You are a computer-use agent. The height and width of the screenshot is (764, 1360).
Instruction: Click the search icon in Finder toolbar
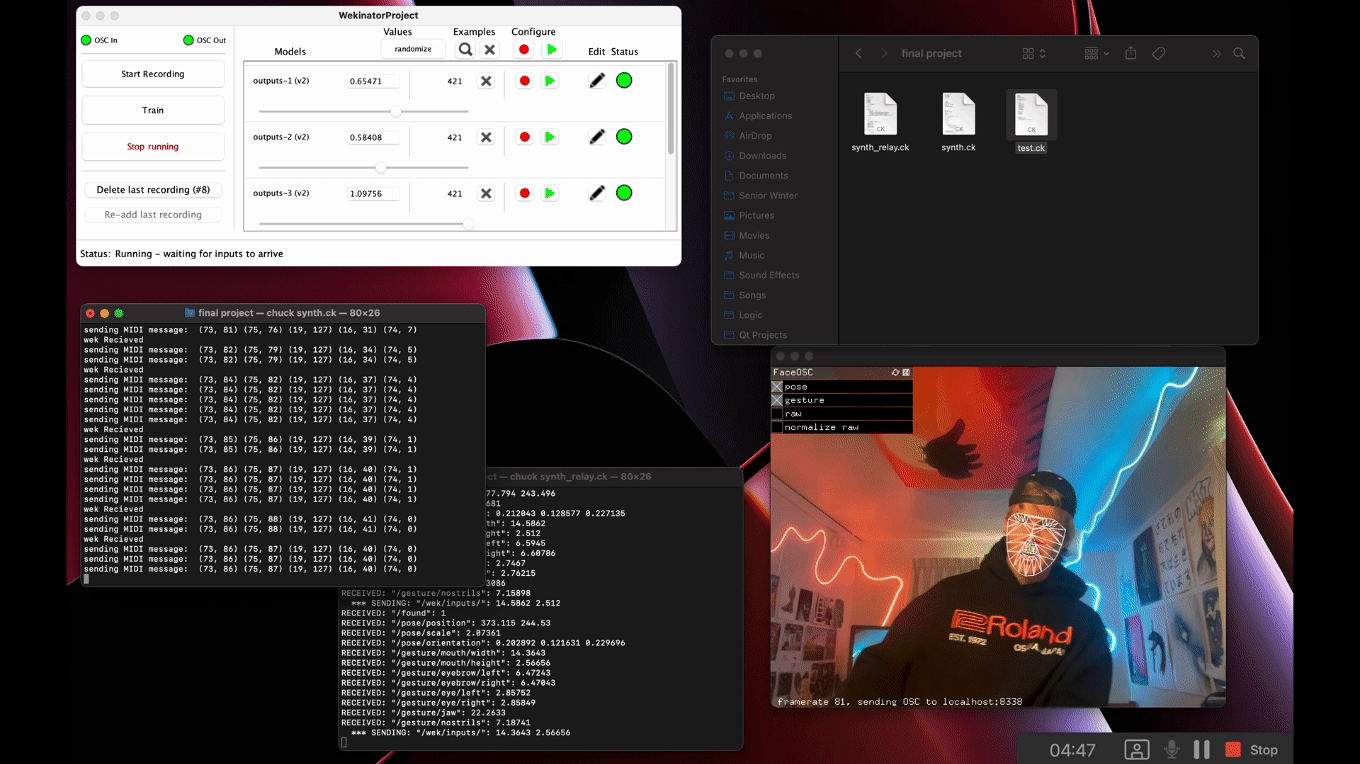pyautogui.click(x=1239, y=53)
